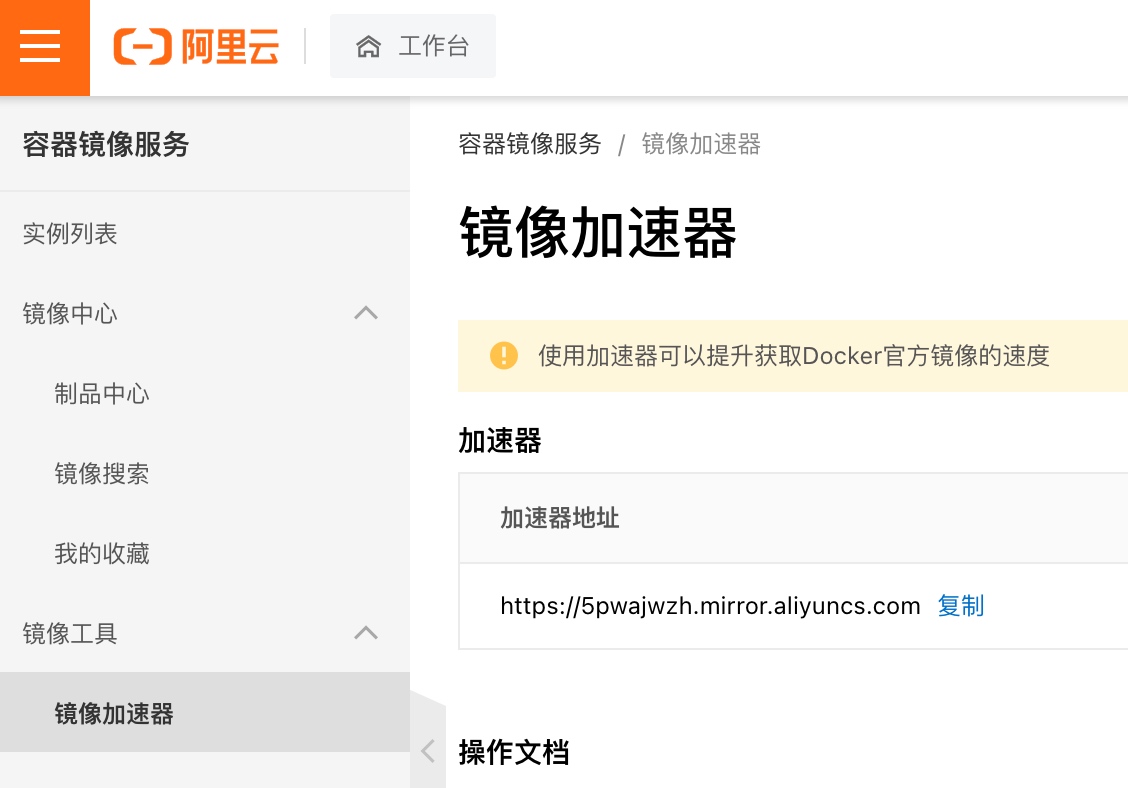
Task: Click the 操作文档 section heading
Action: click(514, 752)
